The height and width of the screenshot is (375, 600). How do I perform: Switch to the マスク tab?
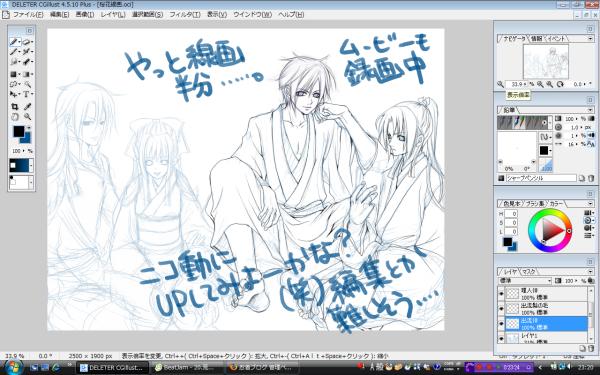click(x=529, y=271)
